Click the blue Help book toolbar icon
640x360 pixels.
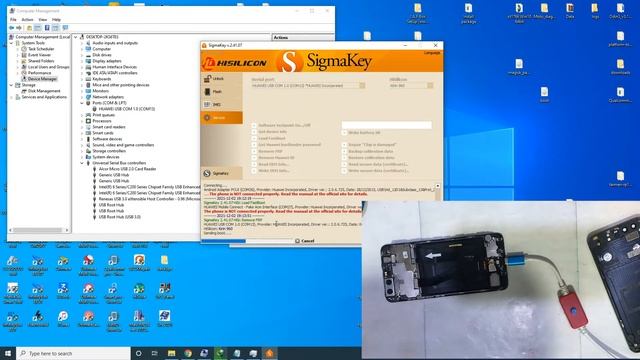(x=47, y=28)
